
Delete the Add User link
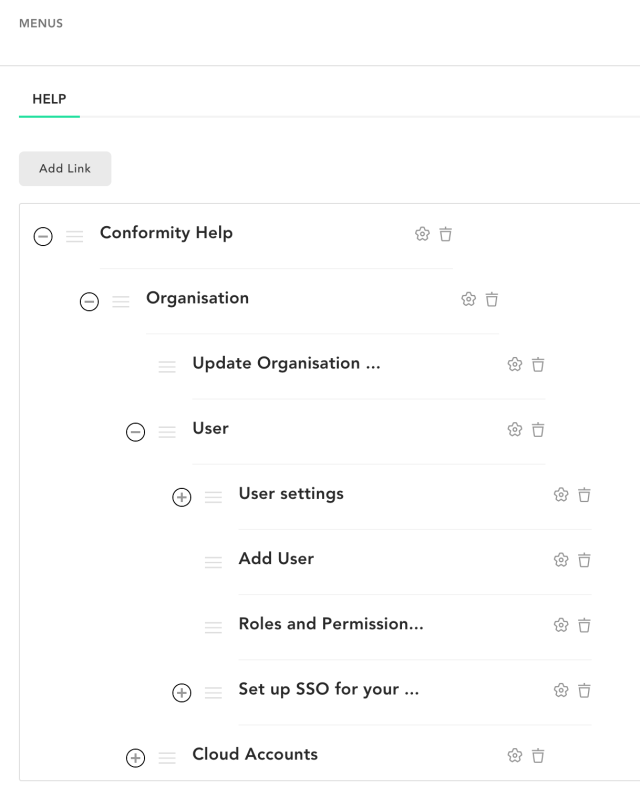584,560
